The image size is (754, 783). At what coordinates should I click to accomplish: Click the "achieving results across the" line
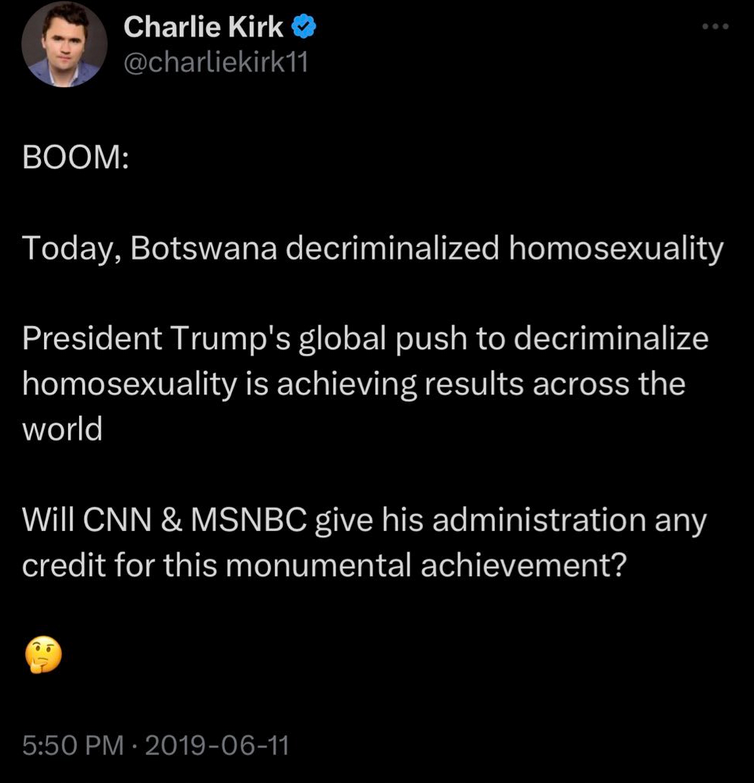(481, 384)
